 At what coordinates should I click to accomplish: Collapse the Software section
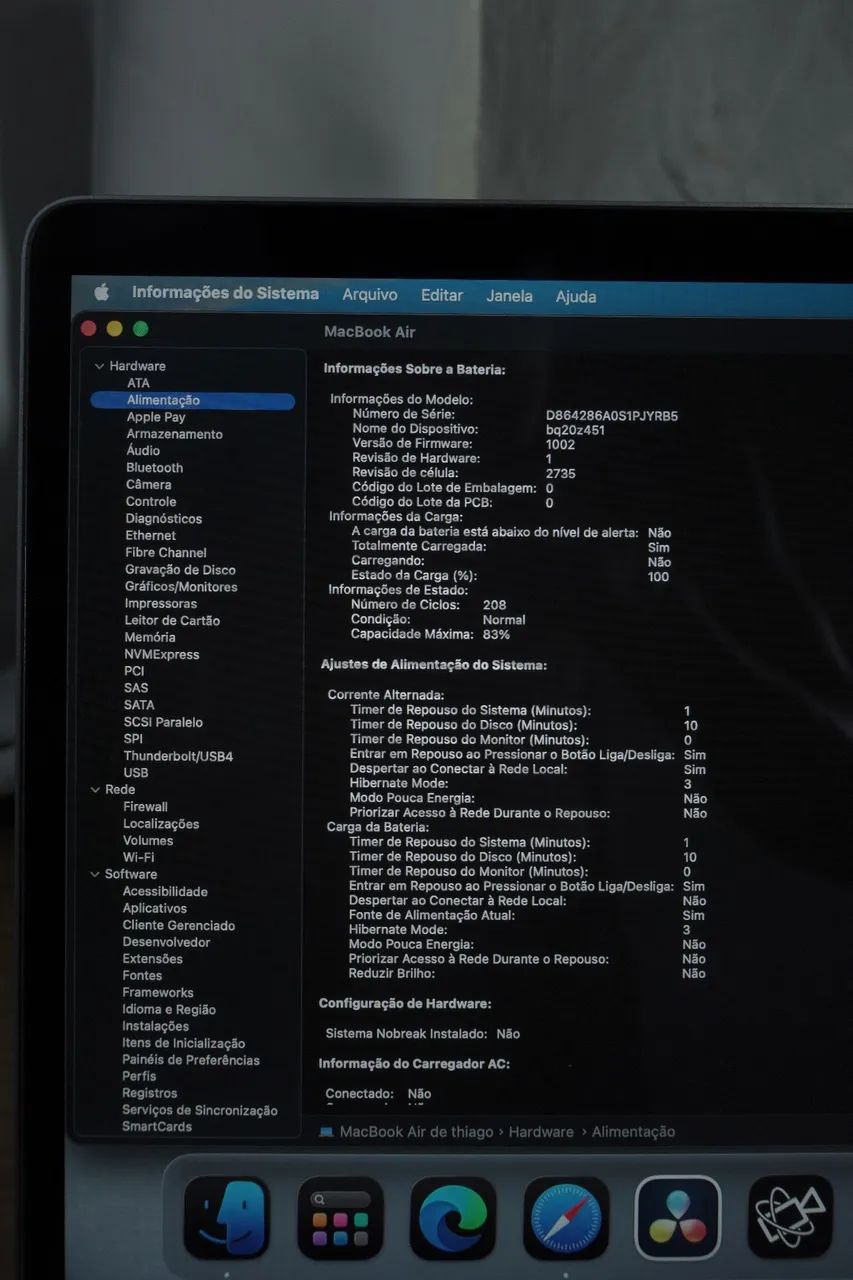95,874
